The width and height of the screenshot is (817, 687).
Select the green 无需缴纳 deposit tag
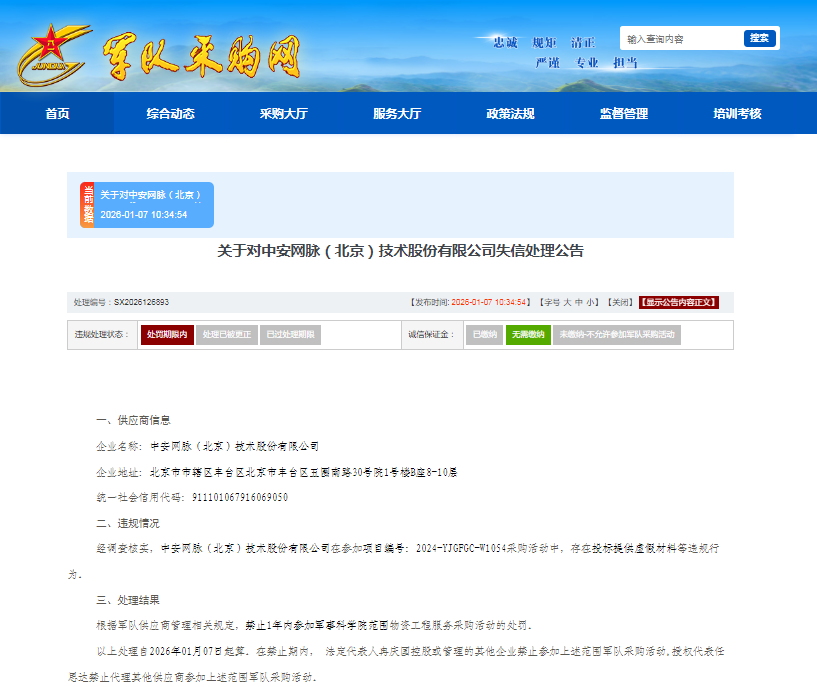pyautogui.click(x=527, y=335)
